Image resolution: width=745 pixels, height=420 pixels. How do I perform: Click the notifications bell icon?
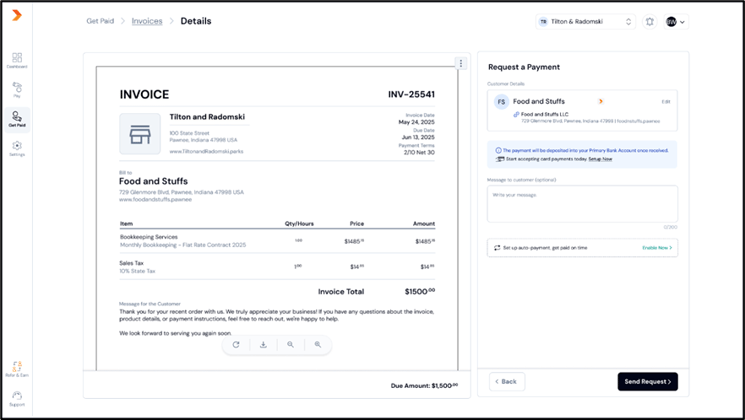pyautogui.click(x=649, y=21)
